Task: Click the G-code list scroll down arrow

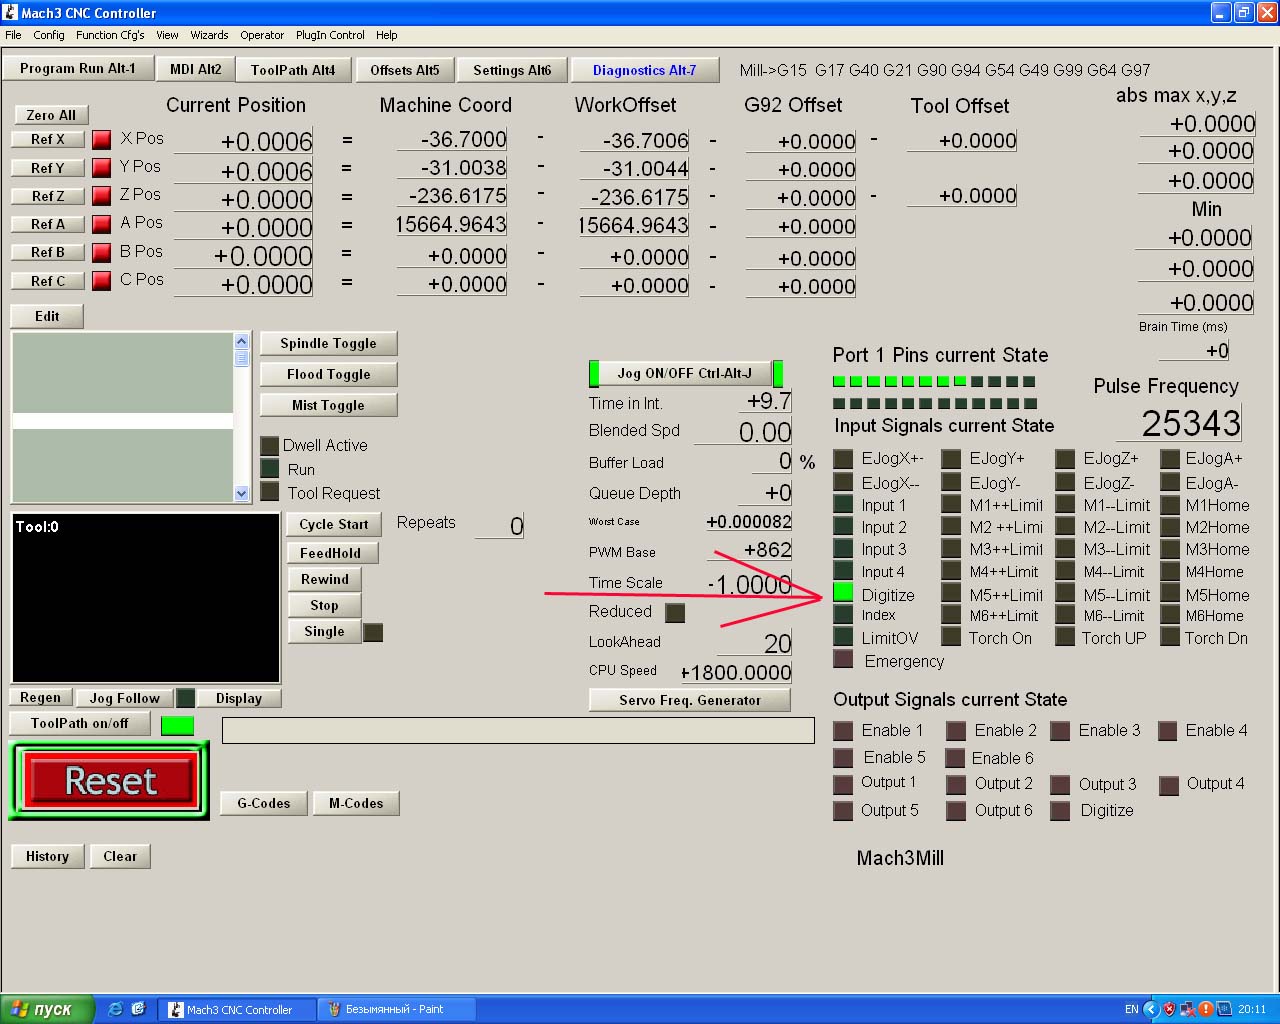Action: pyautogui.click(x=241, y=493)
